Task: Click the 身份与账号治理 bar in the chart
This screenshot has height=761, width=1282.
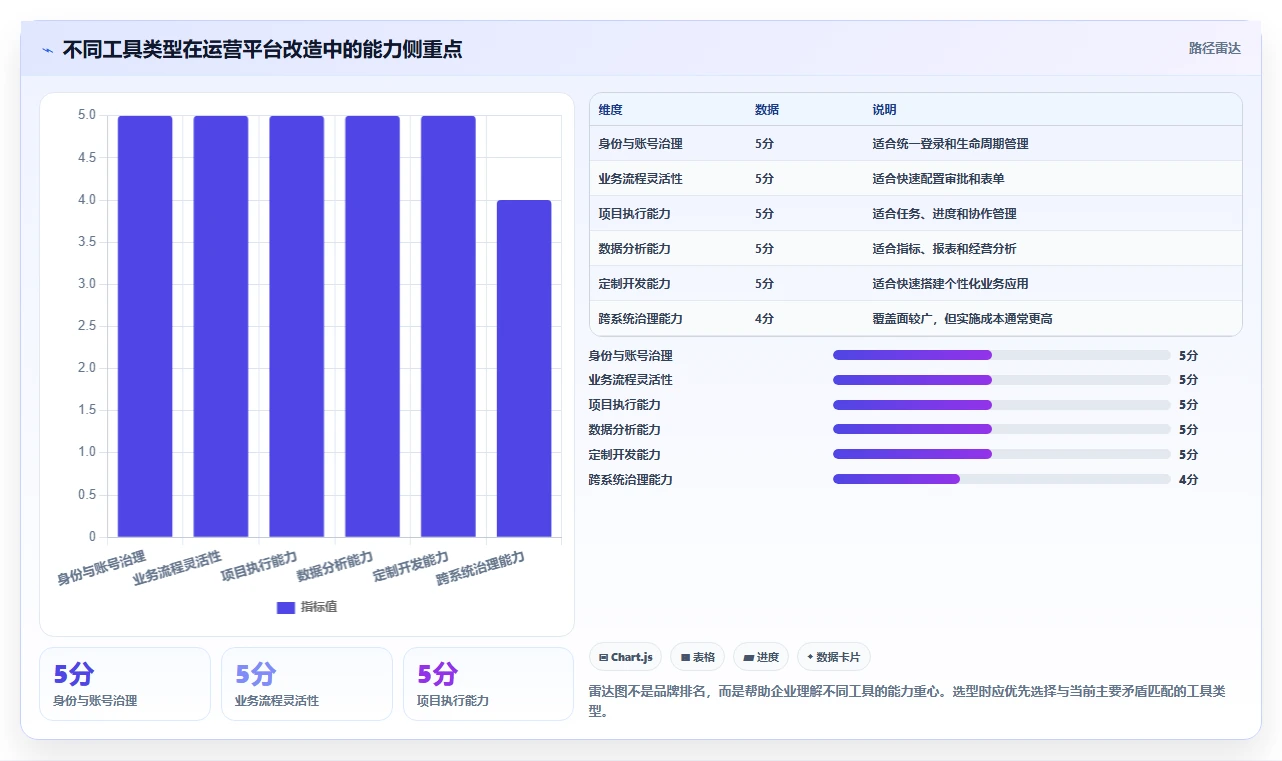Action: point(145,326)
